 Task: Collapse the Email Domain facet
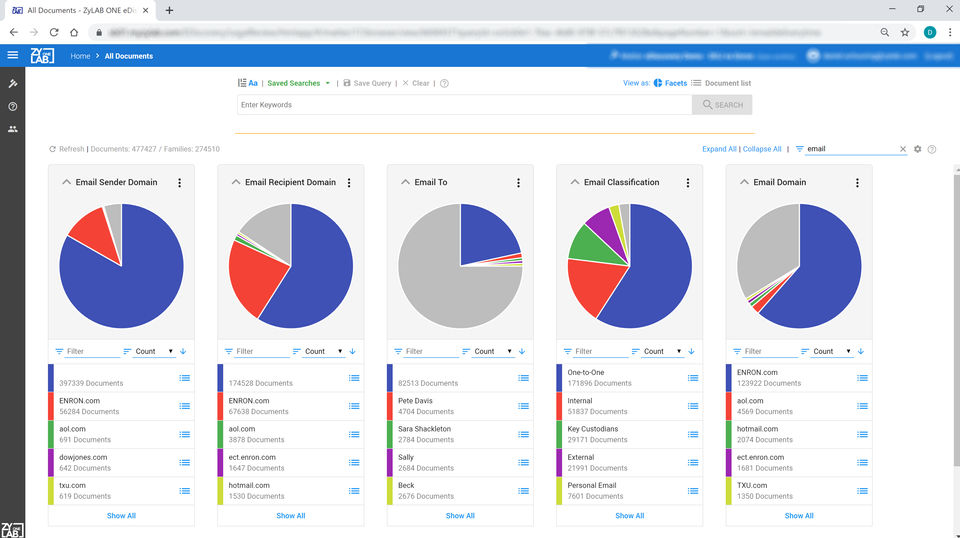[744, 182]
